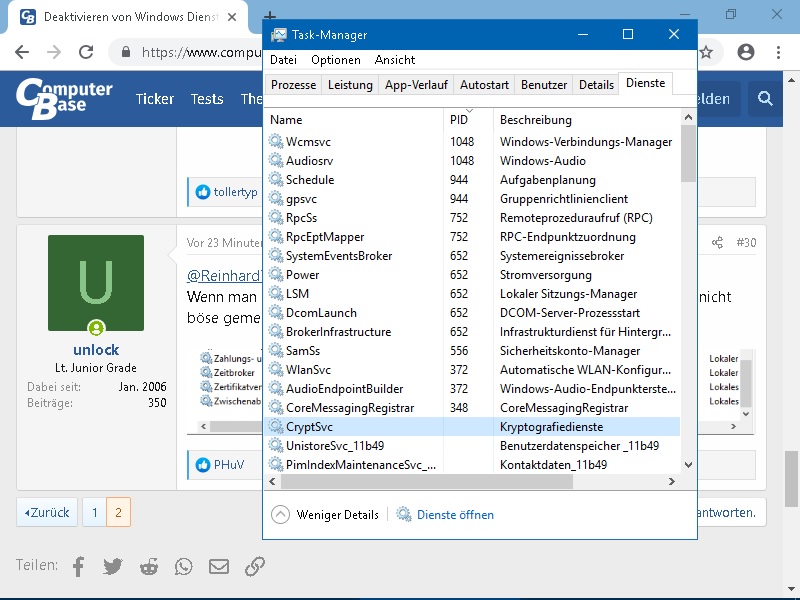Select the UnistoreSvc_11b49 service row
This screenshot has width=800, height=600.
tap(472, 445)
